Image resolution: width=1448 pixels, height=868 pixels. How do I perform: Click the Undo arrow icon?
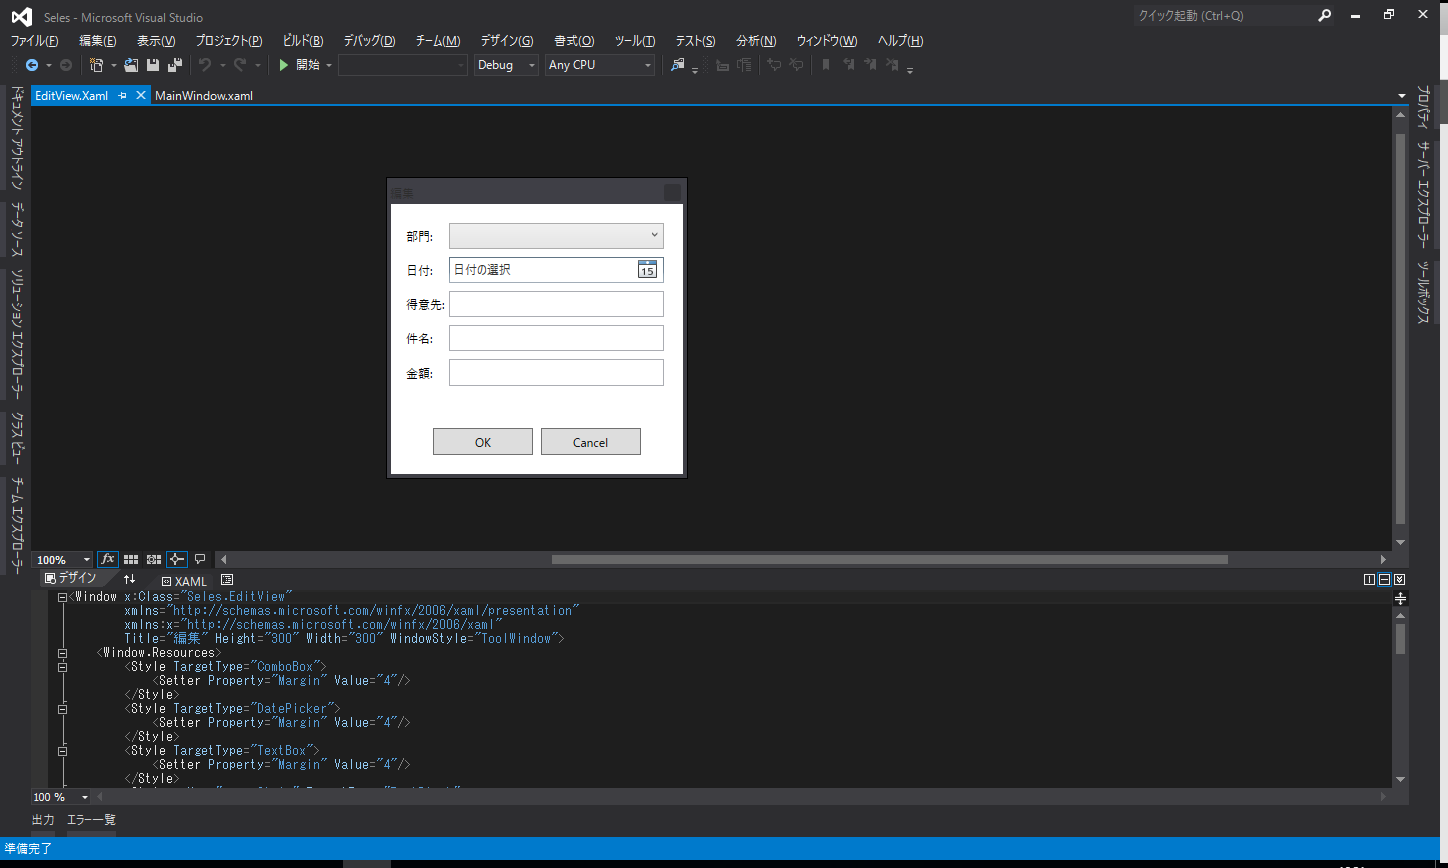coord(205,65)
